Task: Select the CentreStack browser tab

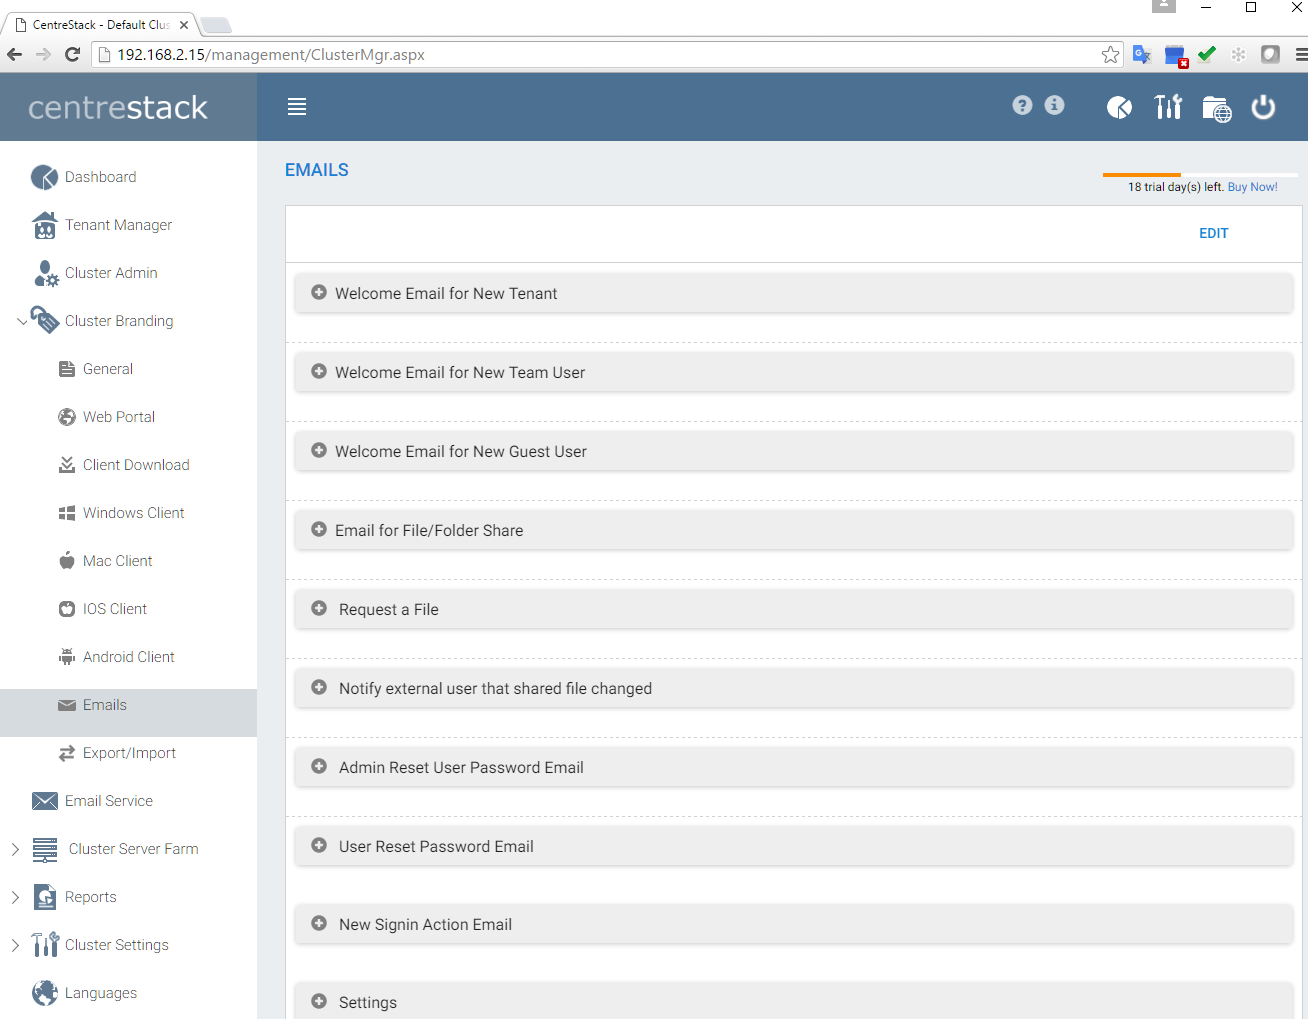Action: [x=100, y=25]
